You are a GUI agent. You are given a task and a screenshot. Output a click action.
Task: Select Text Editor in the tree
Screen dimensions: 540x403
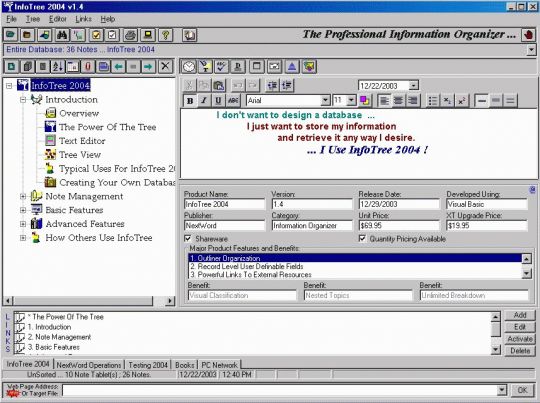(82, 141)
